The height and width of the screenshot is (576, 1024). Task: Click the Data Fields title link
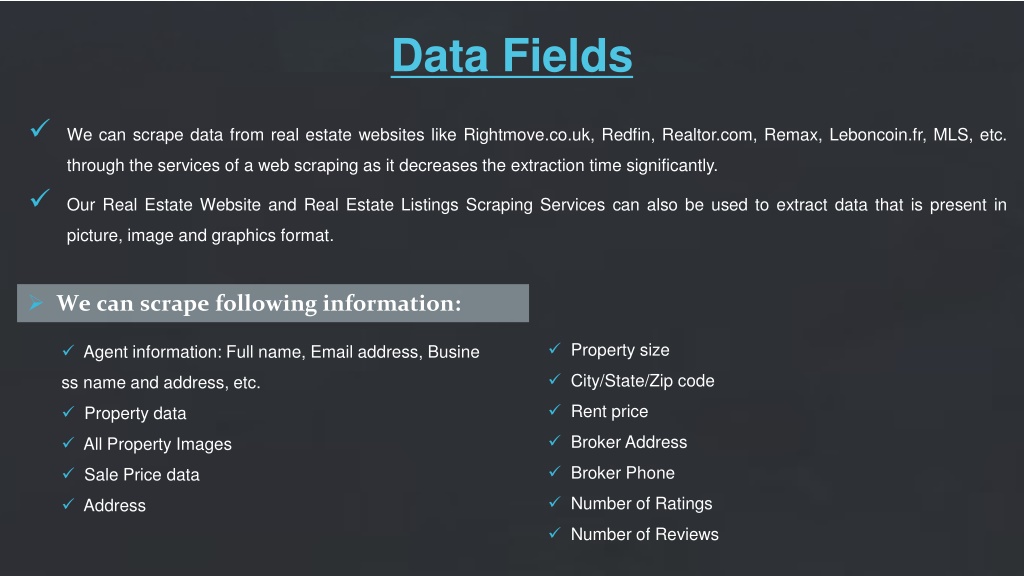point(512,56)
